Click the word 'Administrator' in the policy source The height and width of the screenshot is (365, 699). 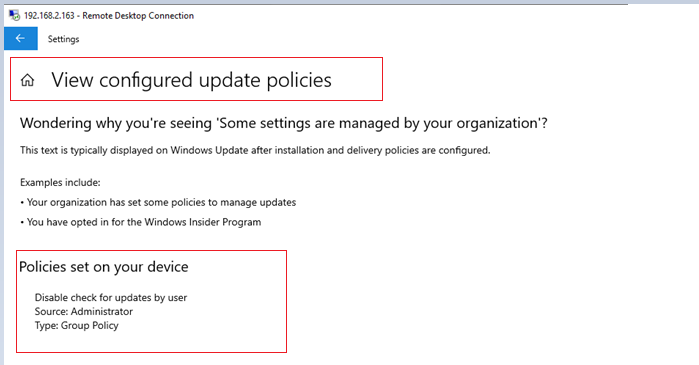pyautogui.click(x=102, y=312)
